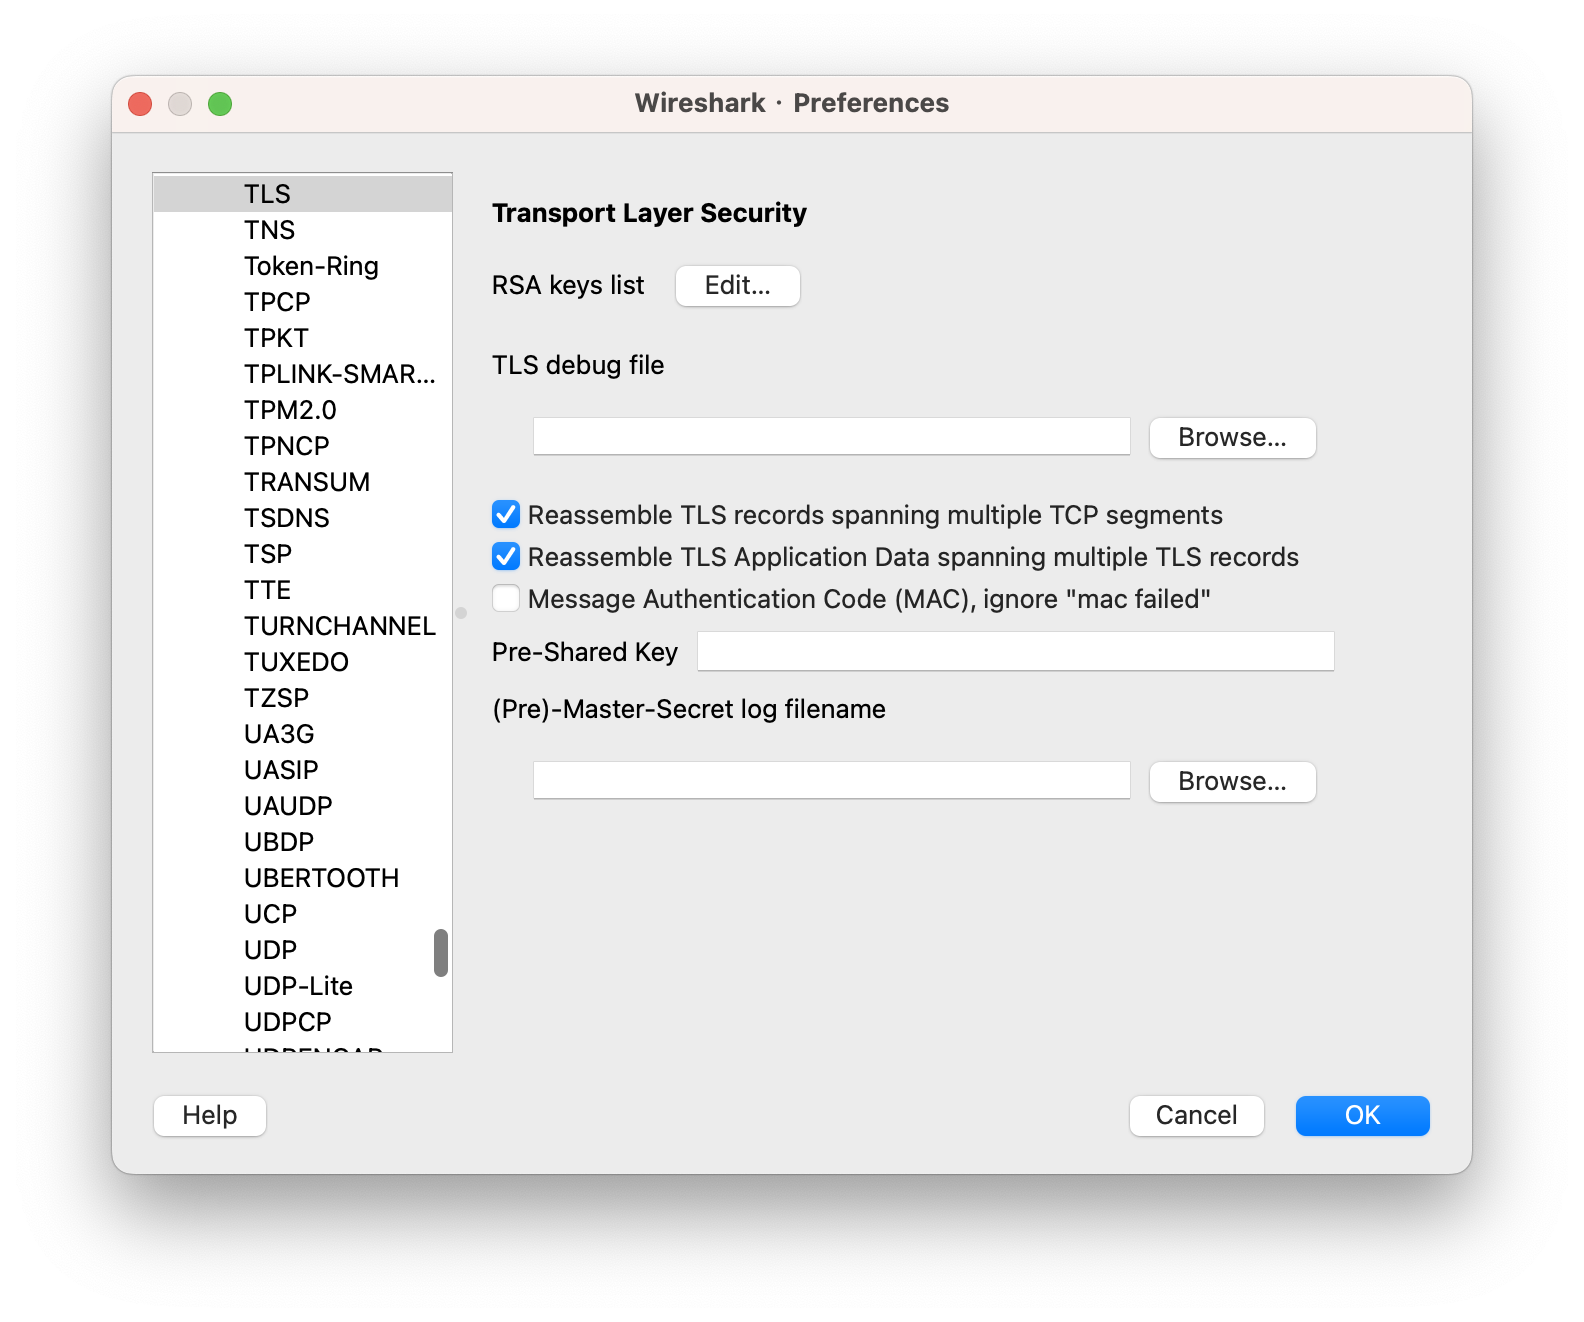
Task: Select UDP-Lite protocol
Action: tap(302, 986)
